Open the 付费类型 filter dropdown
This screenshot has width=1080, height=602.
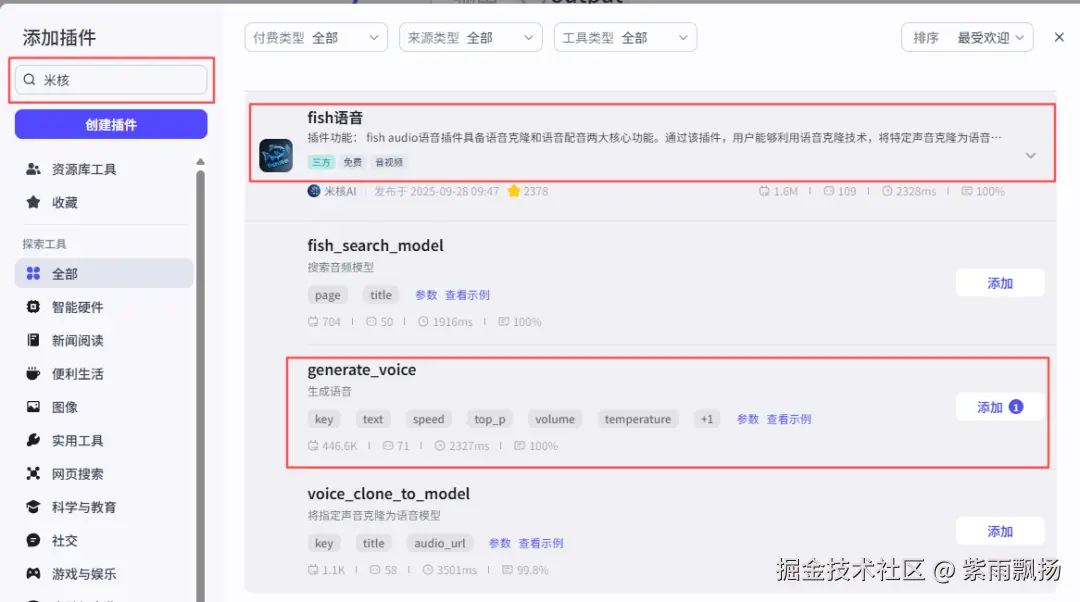click(x=316, y=37)
